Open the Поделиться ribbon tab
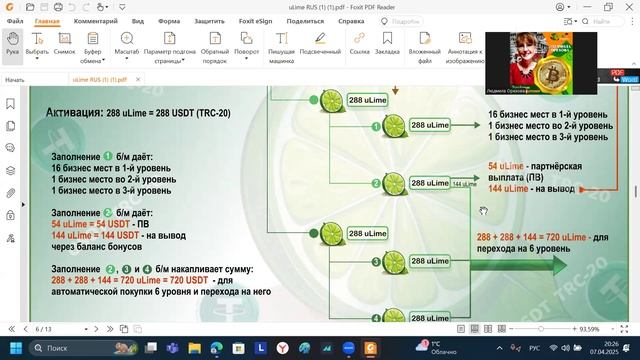This screenshot has height=360, width=640. 305,21
